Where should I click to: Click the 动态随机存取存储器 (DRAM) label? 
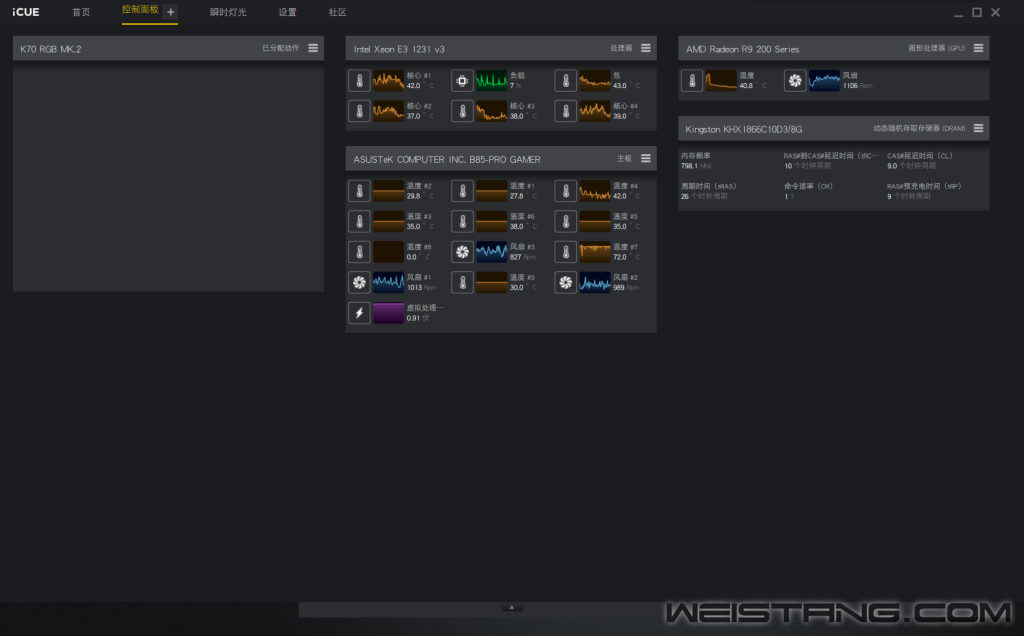click(x=919, y=129)
